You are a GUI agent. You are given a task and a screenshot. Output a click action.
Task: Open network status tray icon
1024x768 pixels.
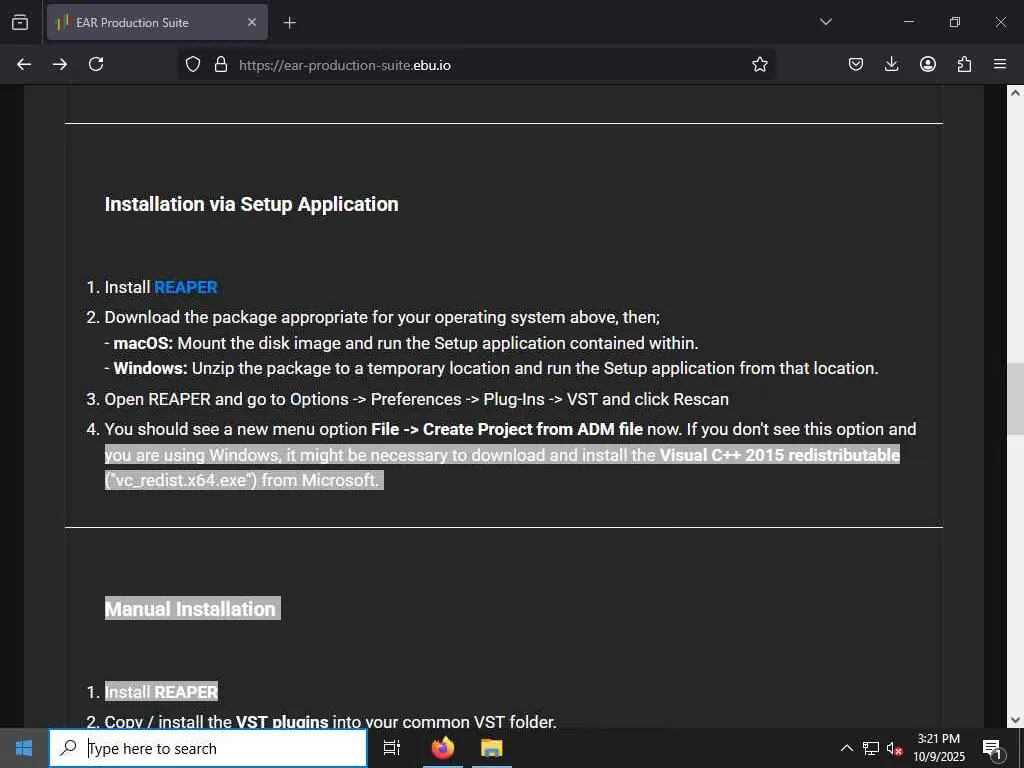[x=871, y=748]
